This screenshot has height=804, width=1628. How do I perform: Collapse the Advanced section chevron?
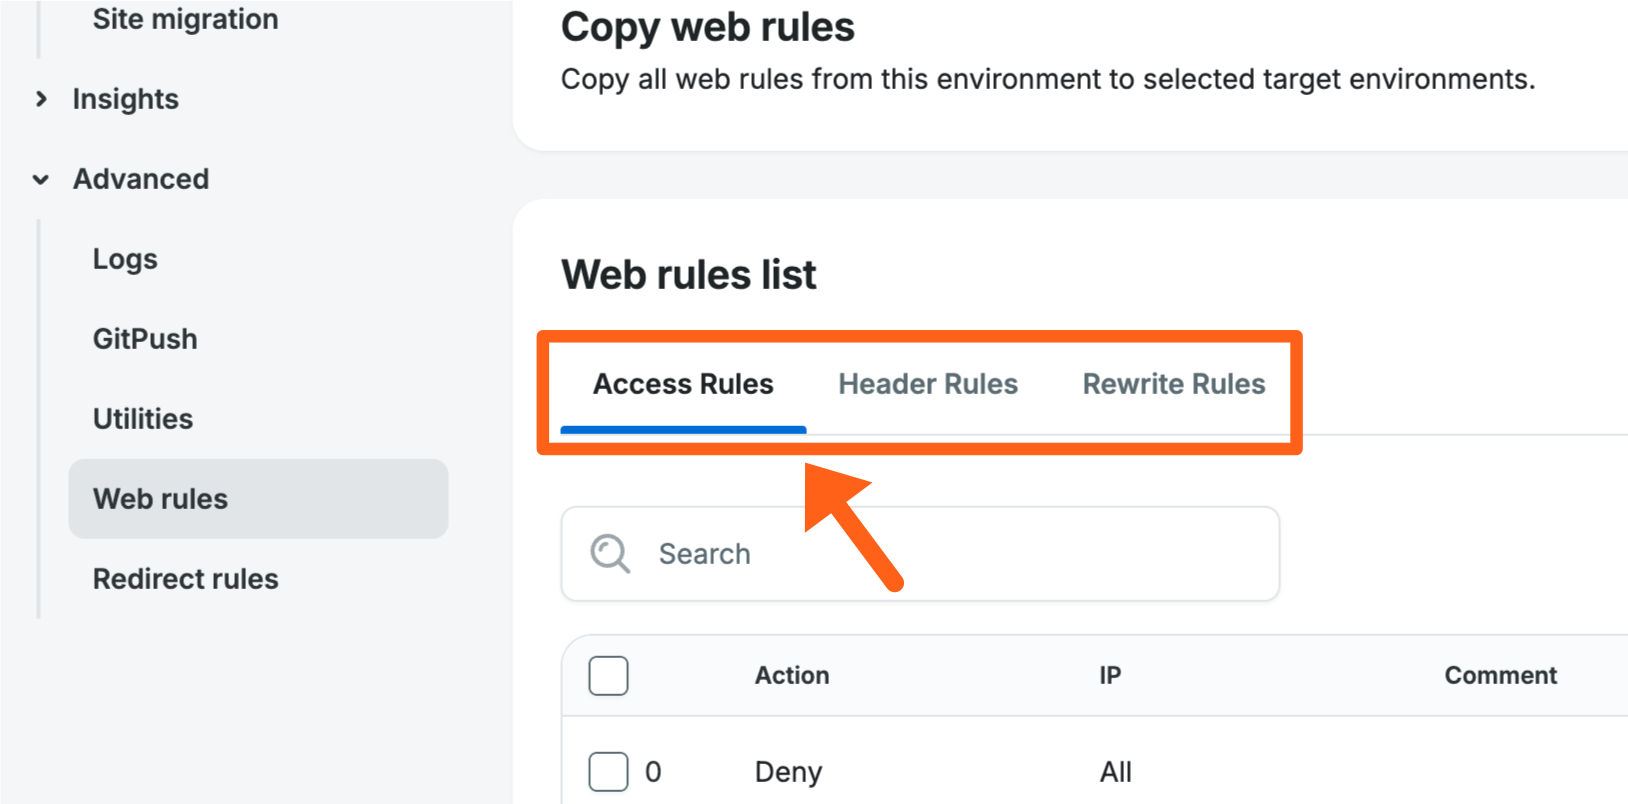(x=41, y=180)
